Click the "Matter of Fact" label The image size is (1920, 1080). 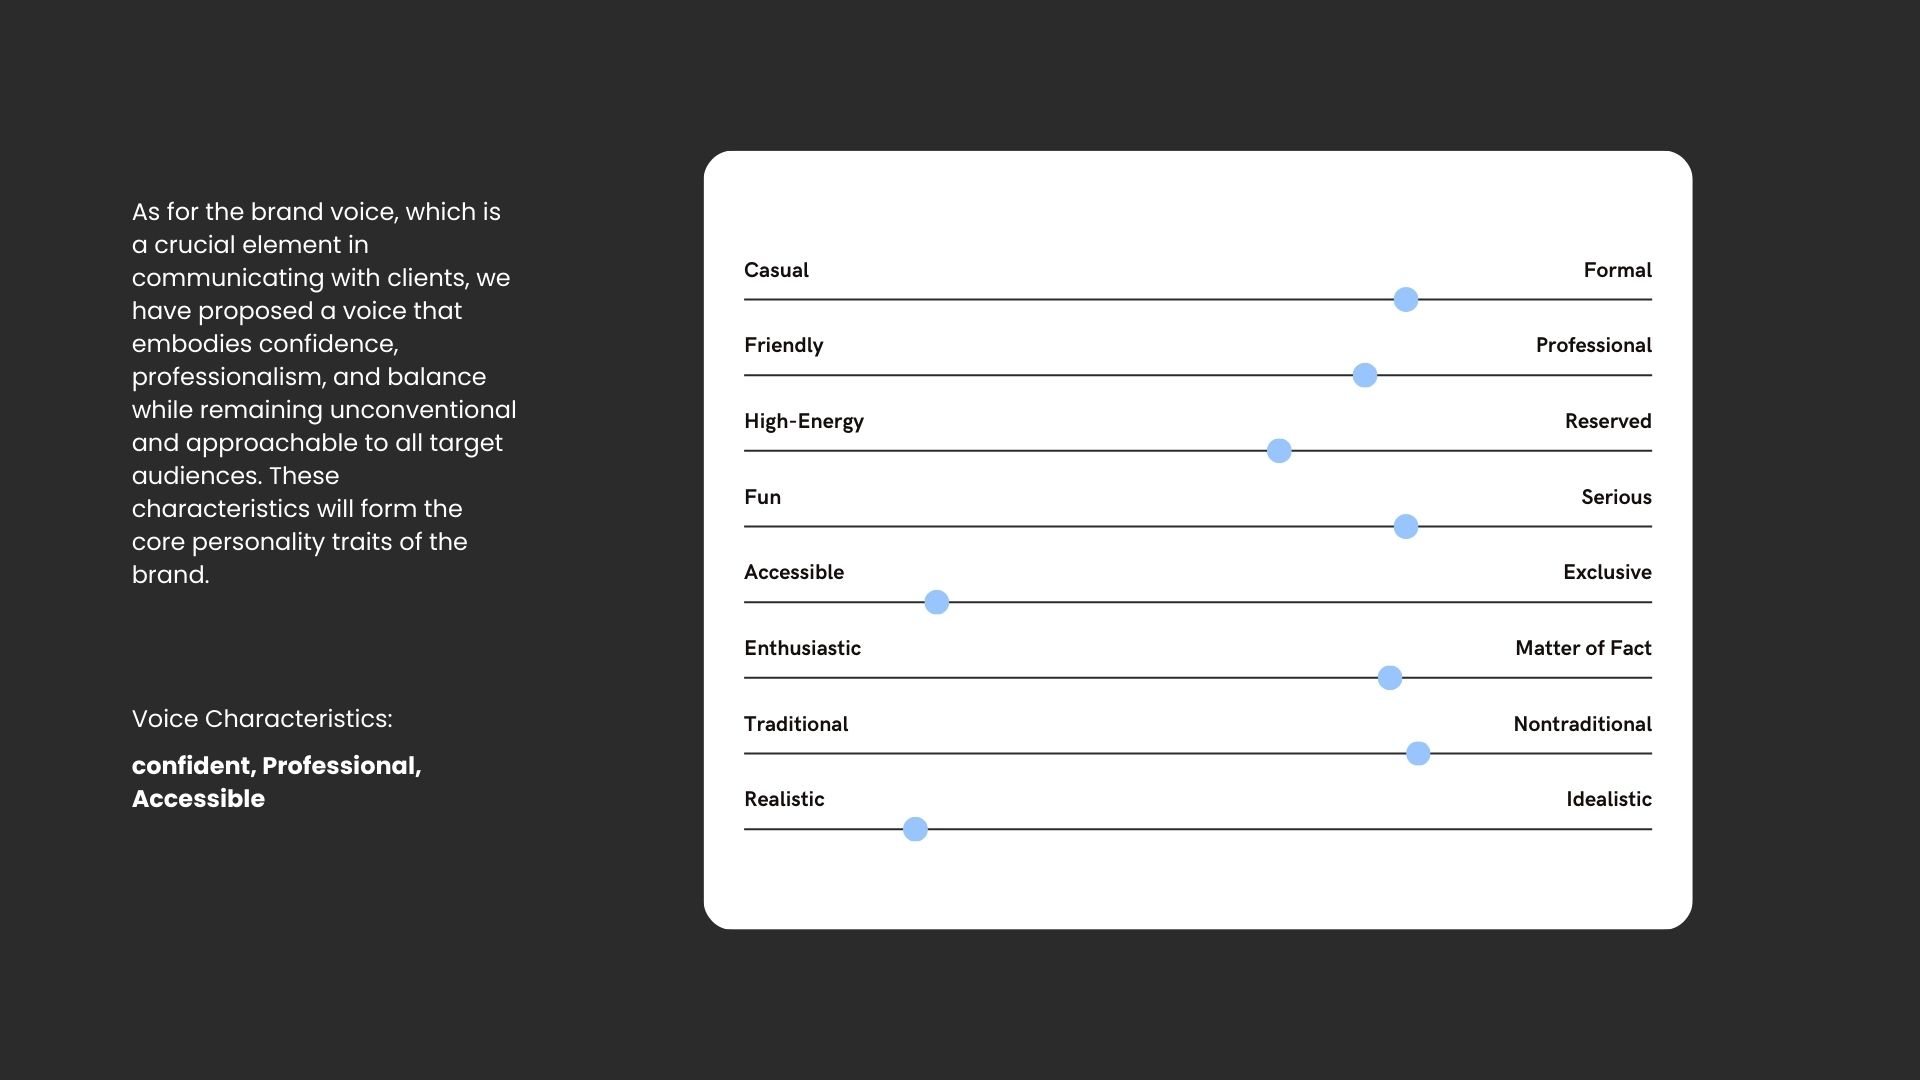[1582, 648]
